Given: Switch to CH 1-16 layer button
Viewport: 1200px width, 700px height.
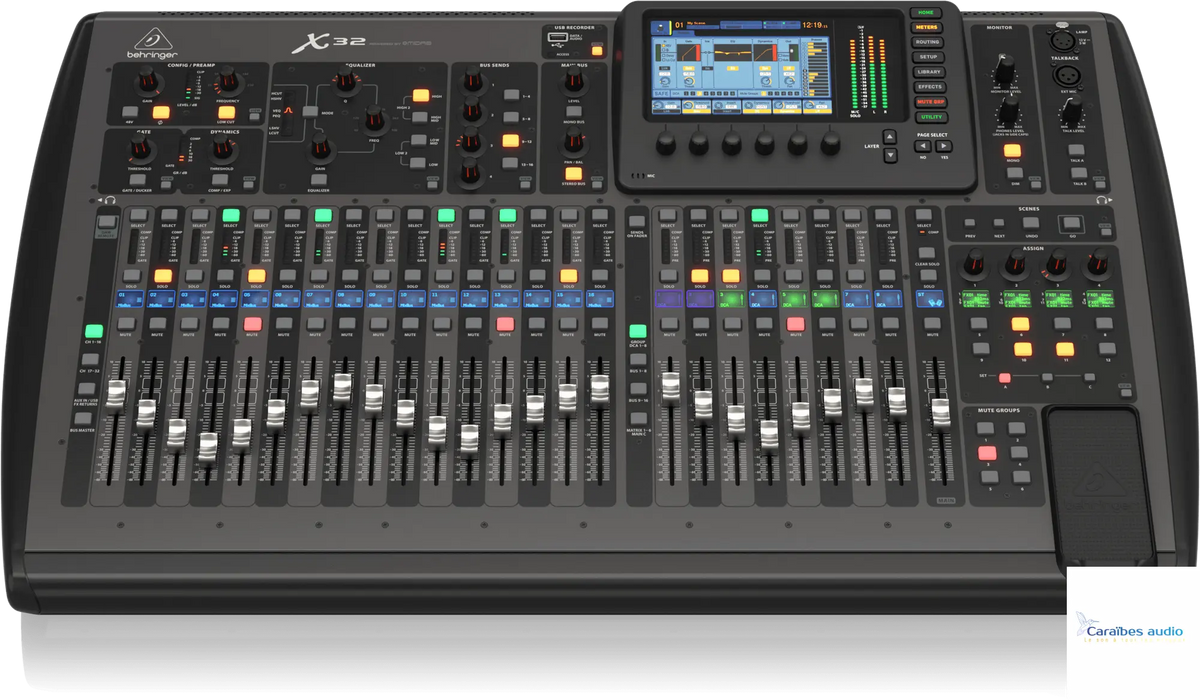Looking at the screenshot, I should pyautogui.click(x=94, y=331).
